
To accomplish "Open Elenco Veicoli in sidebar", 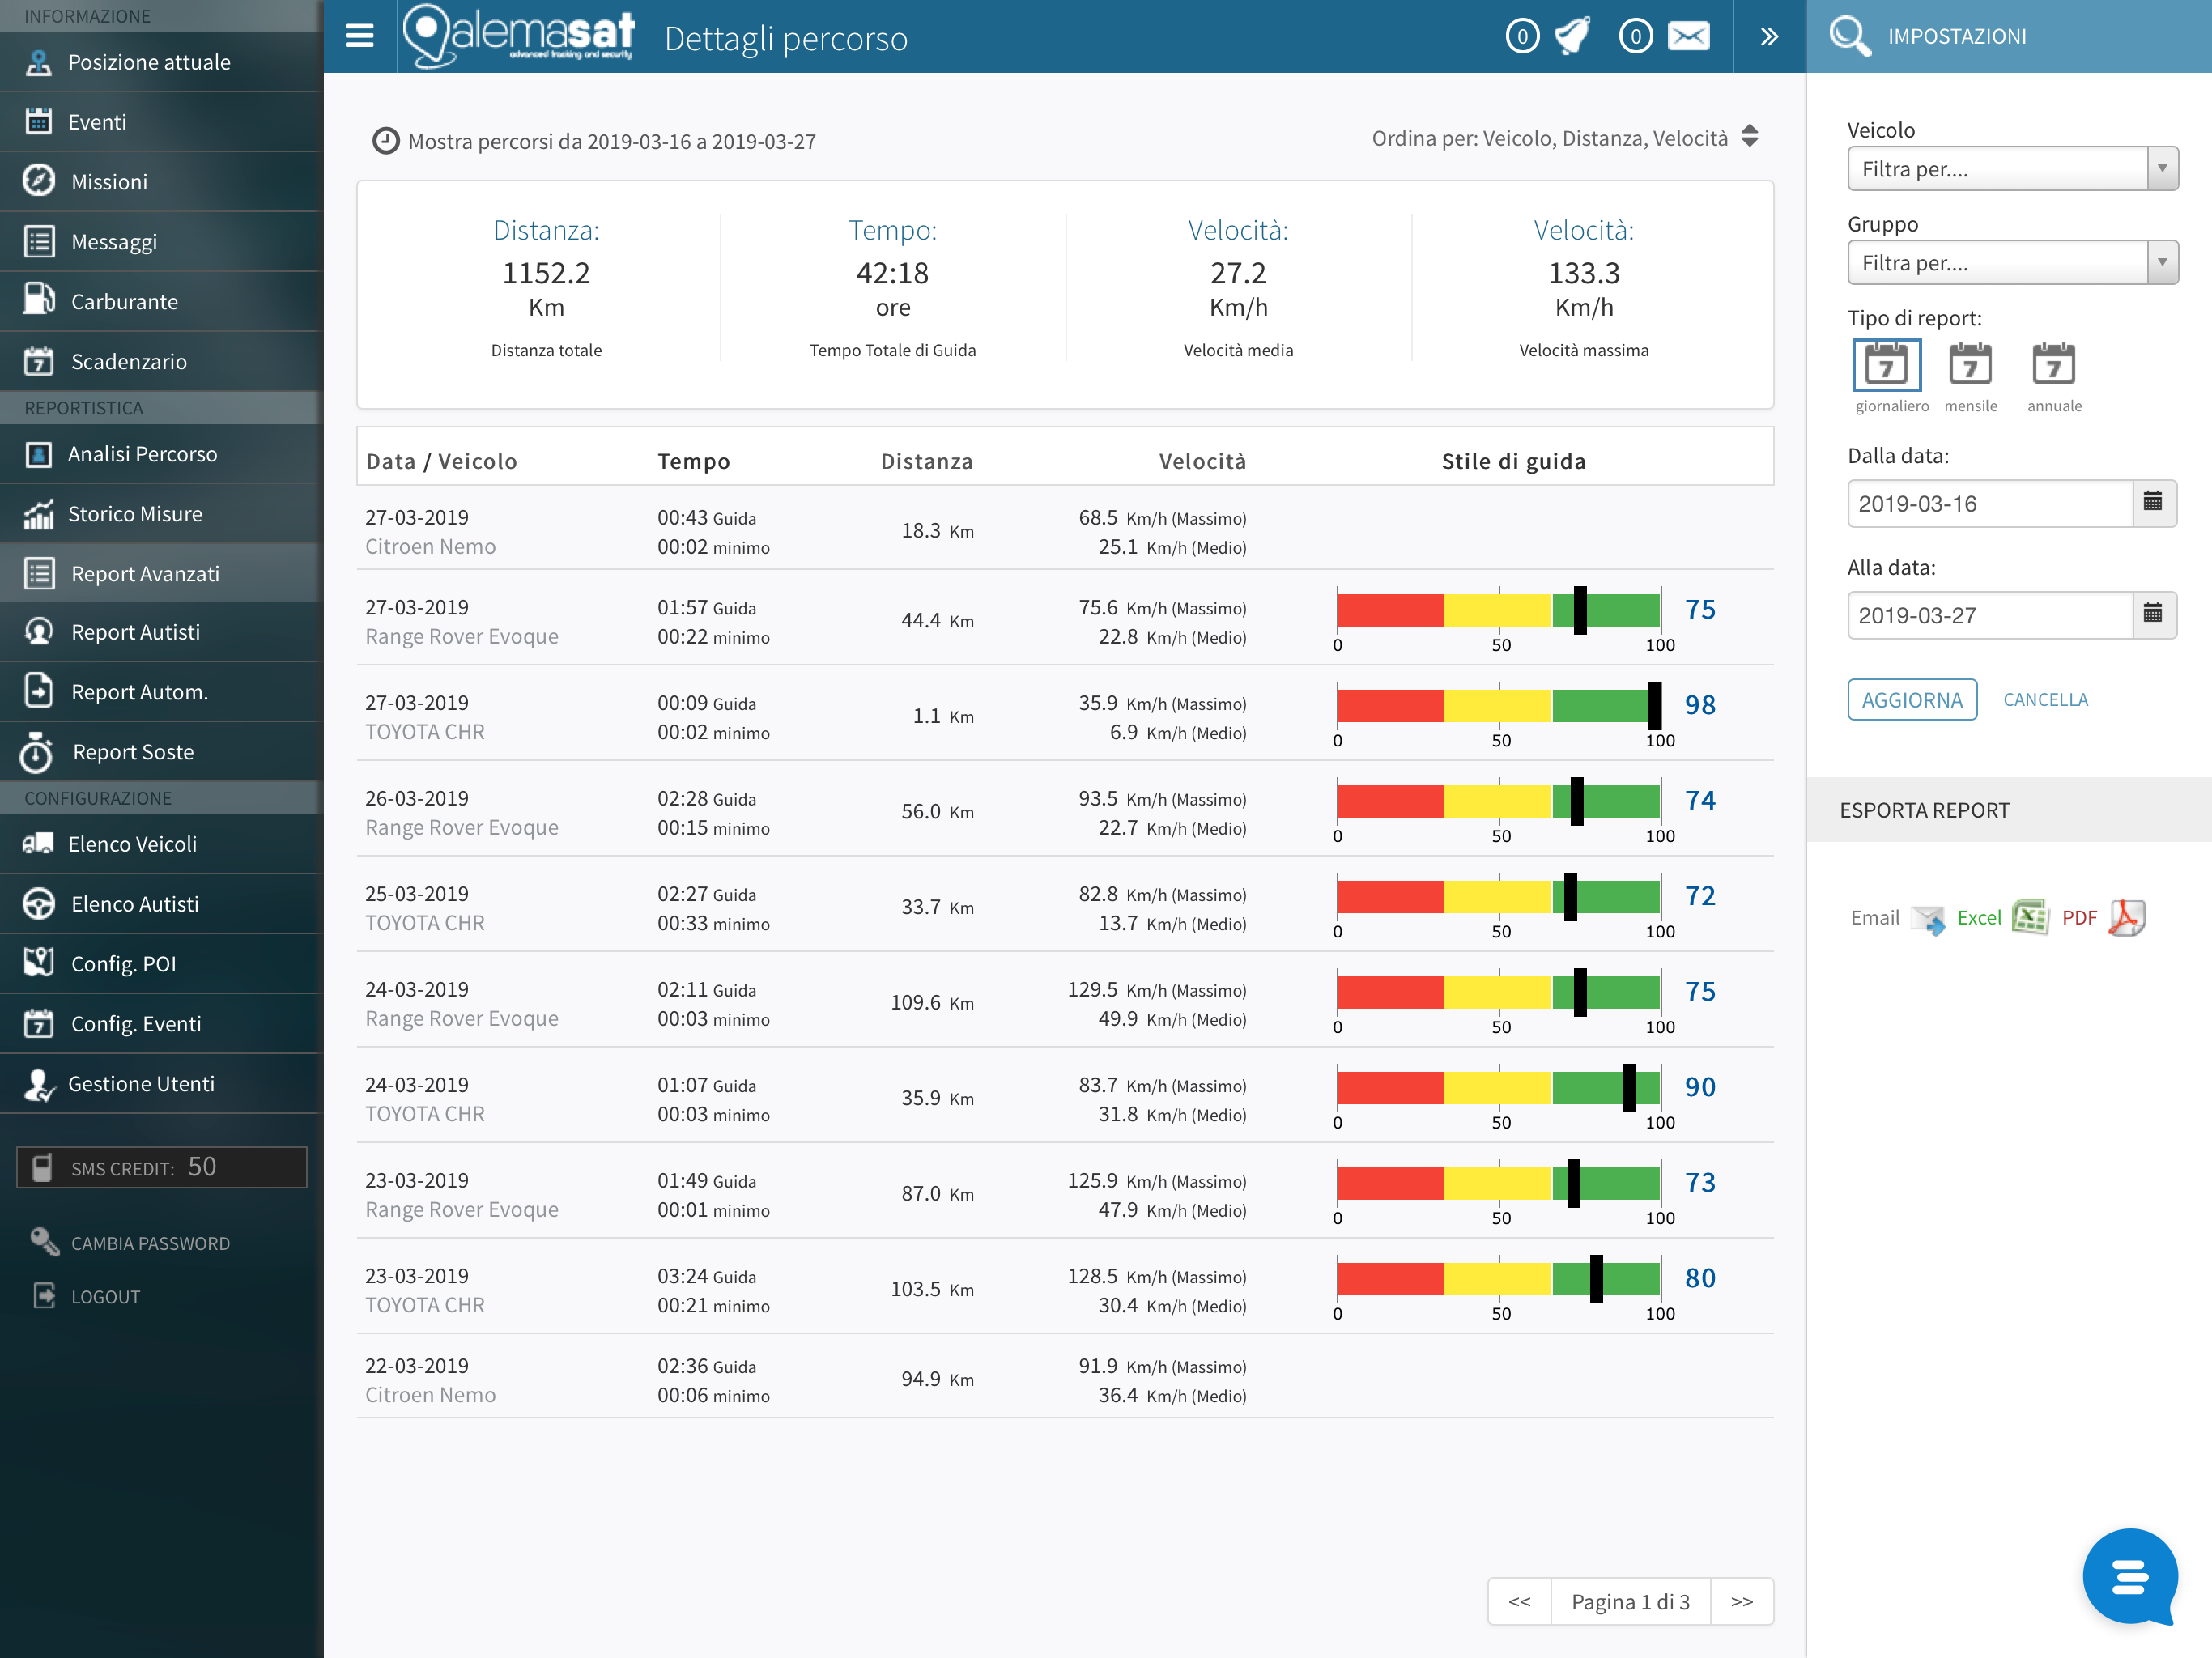I will [x=161, y=843].
